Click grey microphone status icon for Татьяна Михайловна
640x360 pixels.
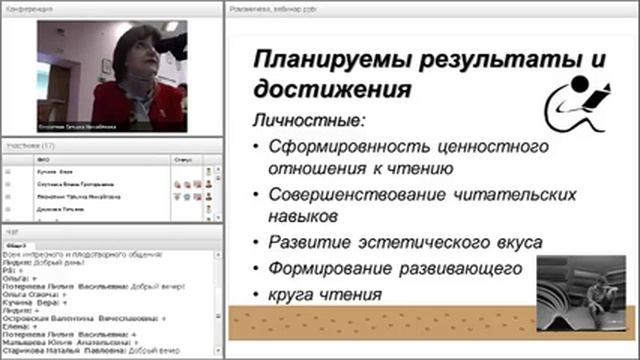click(x=178, y=197)
